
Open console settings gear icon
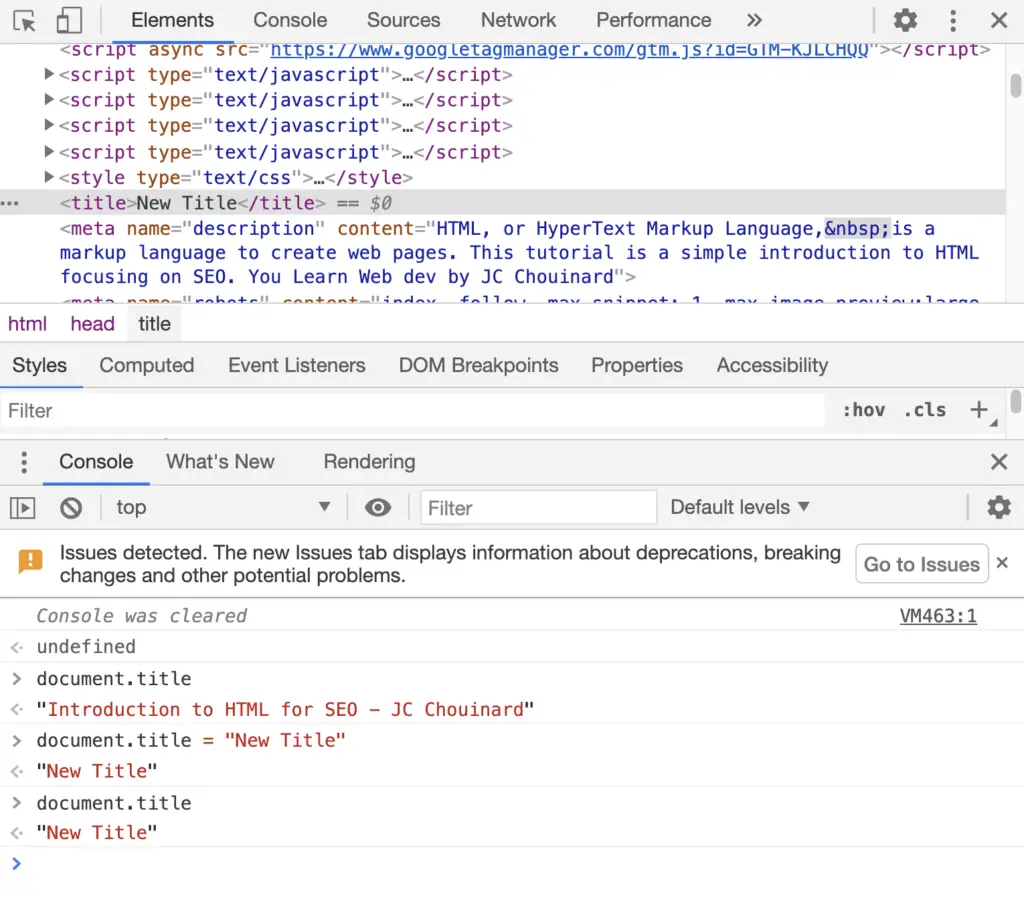click(x=999, y=508)
